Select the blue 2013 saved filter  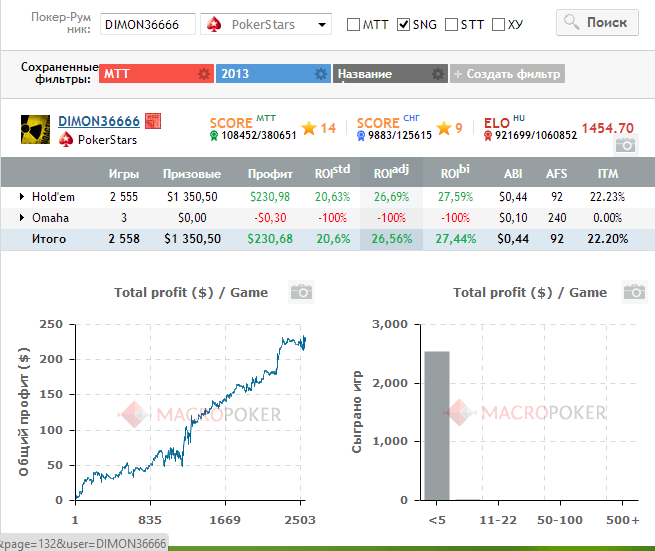[x=273, y=74]
